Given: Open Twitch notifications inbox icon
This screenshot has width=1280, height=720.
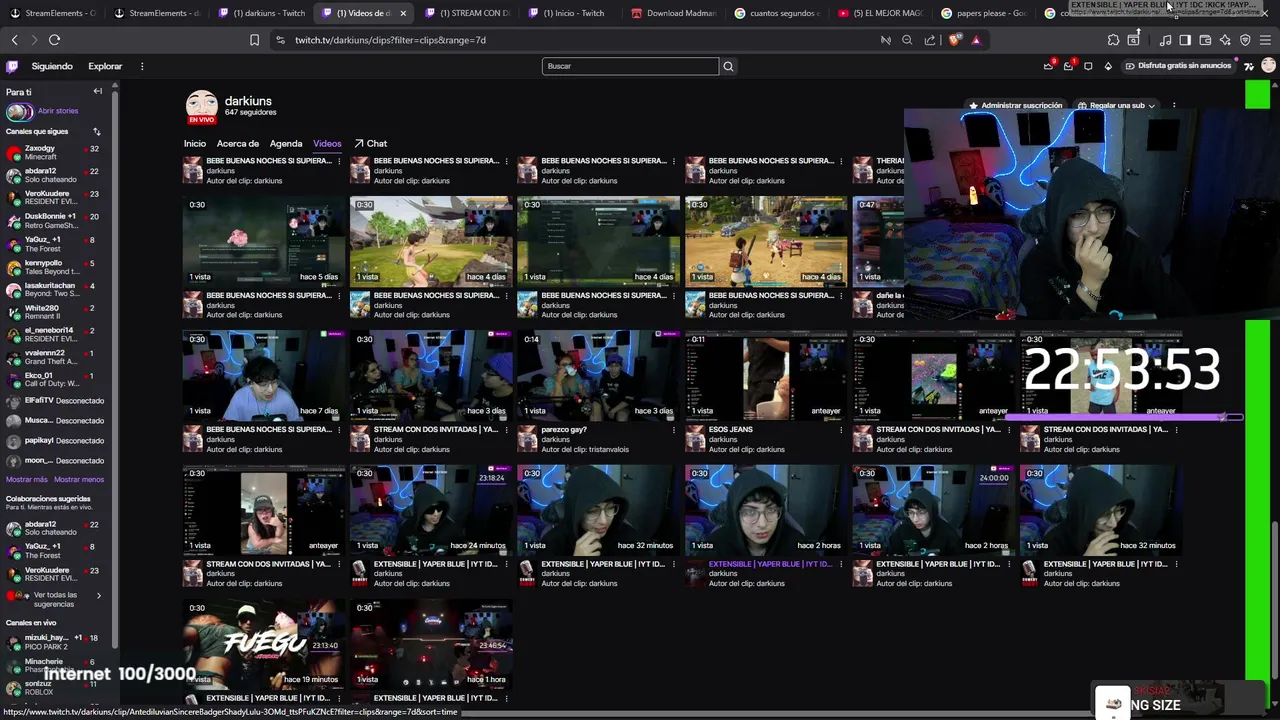Looking at the screenshot, I should point(1068,66).
